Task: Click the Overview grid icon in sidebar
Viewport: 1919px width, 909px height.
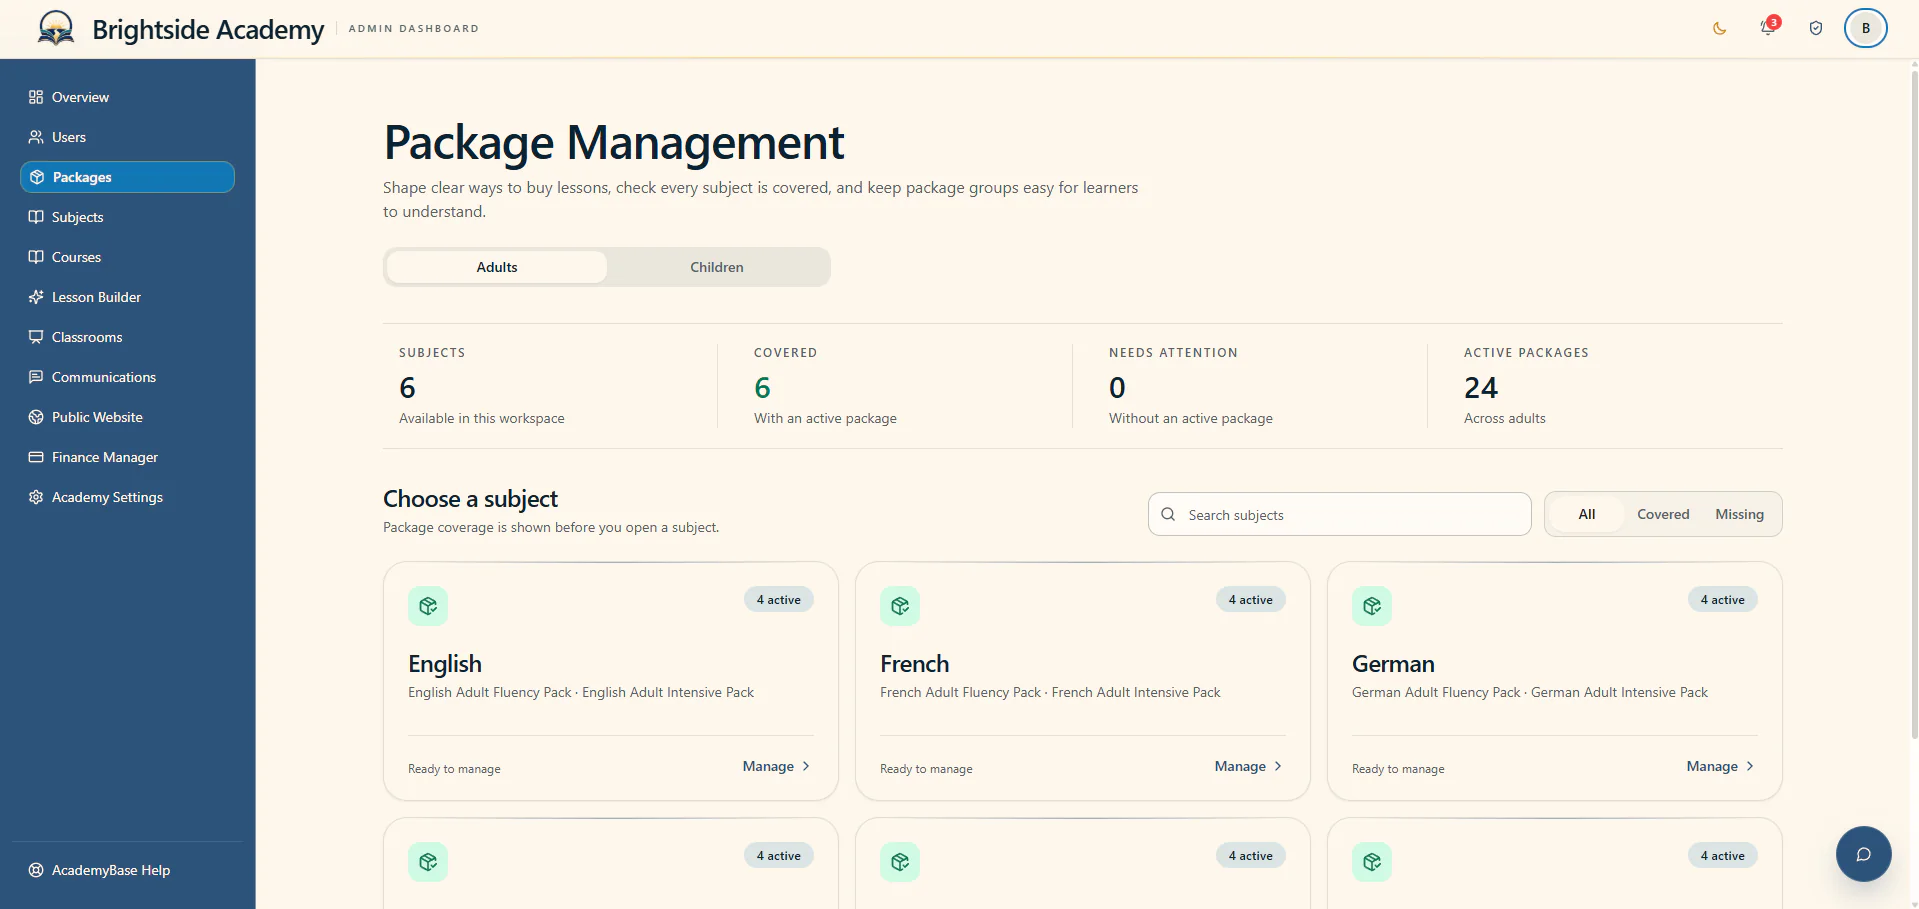Action: click(x=36, y=97)
